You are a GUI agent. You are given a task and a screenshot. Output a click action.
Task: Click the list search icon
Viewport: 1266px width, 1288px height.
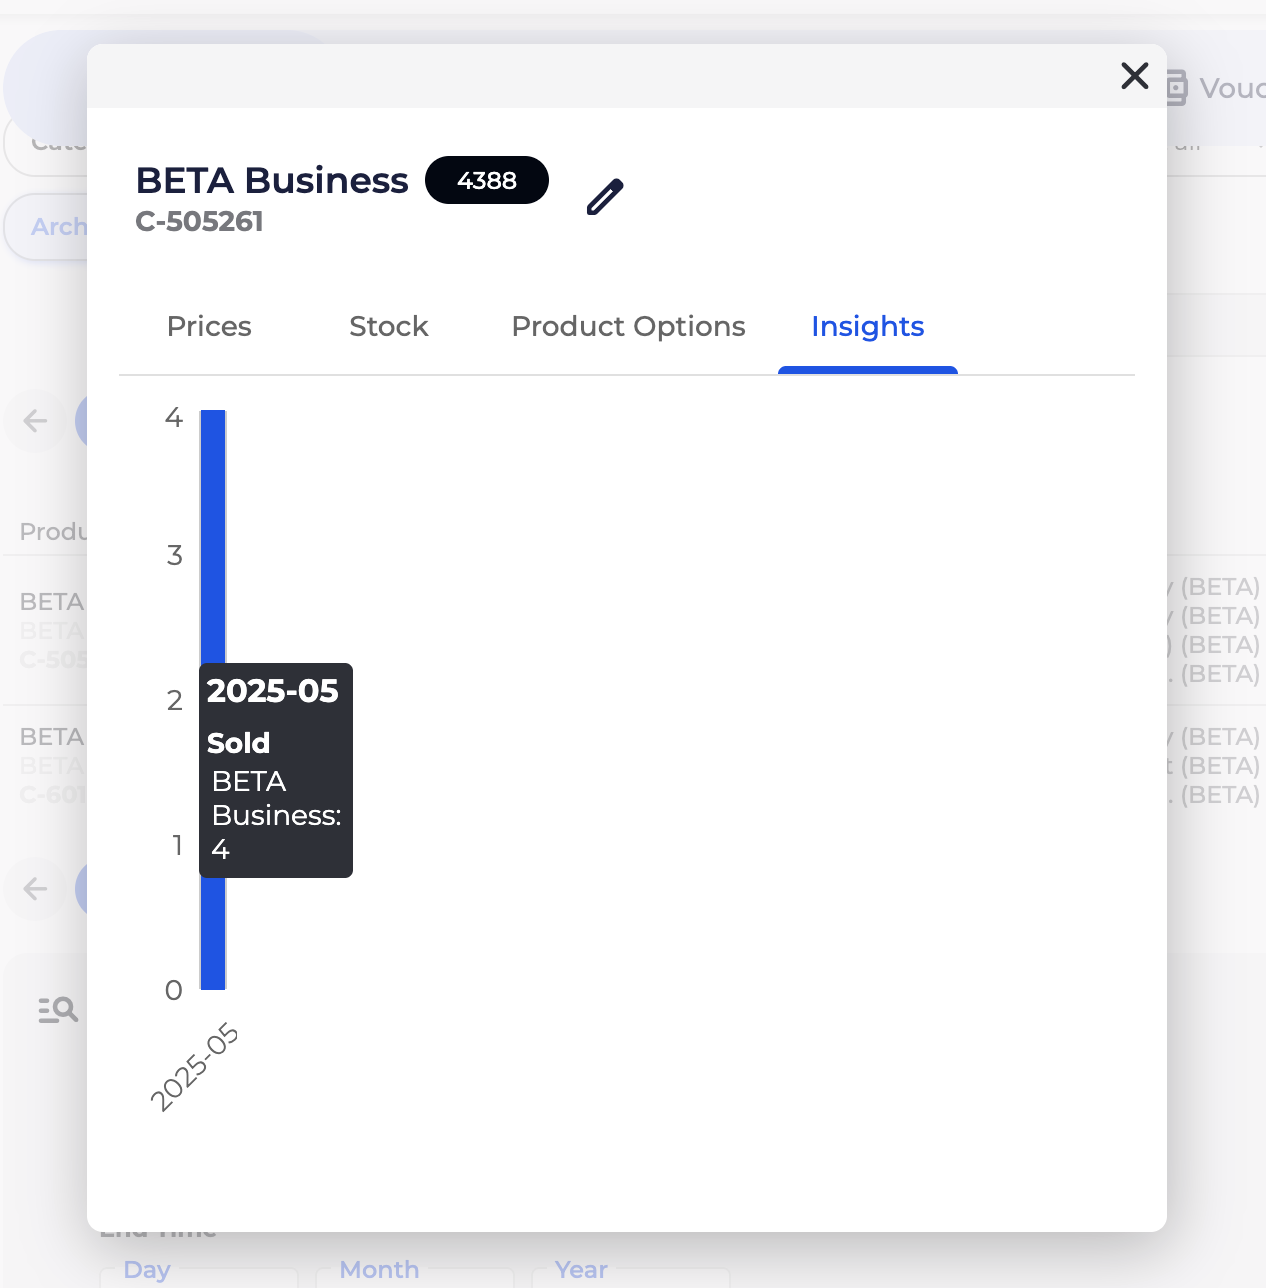tap(58, 1010)
